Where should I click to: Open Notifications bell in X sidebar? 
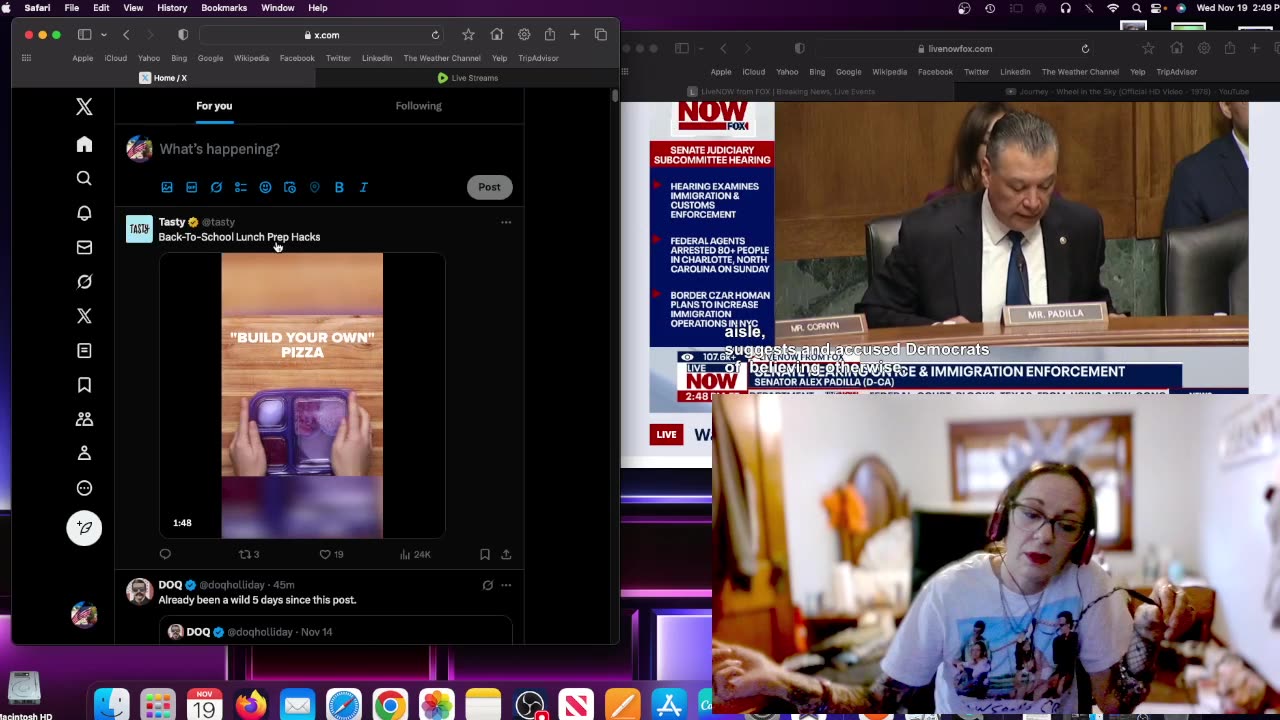[84, 213]
